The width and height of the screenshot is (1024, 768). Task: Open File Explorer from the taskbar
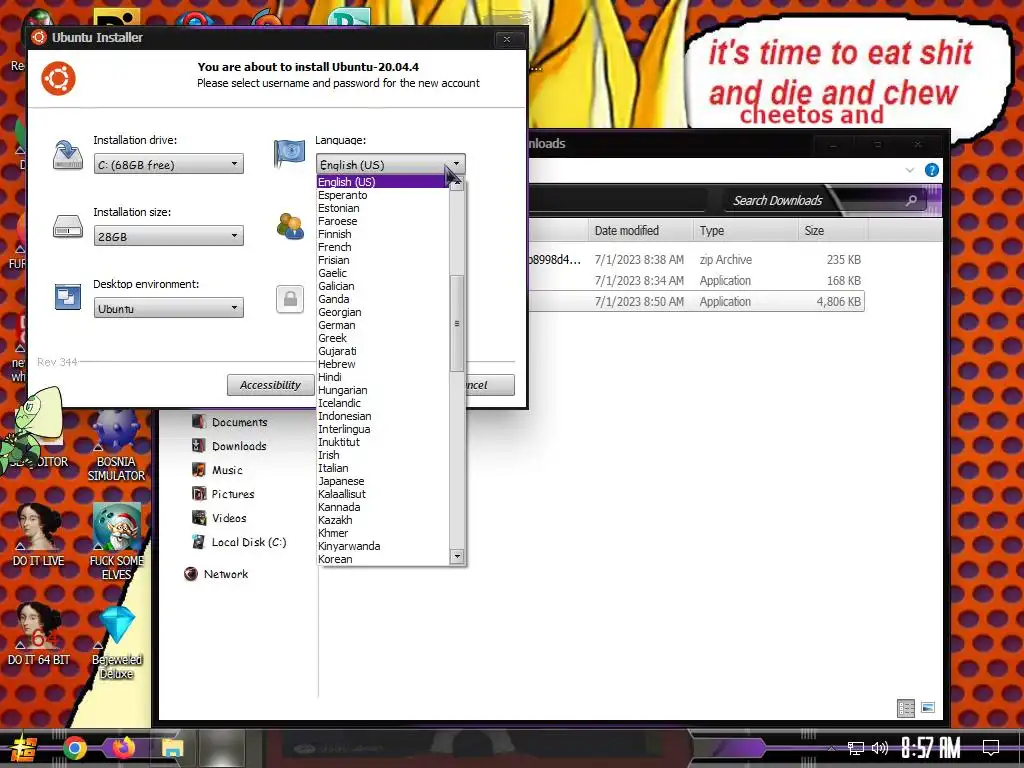coord(172,748)
